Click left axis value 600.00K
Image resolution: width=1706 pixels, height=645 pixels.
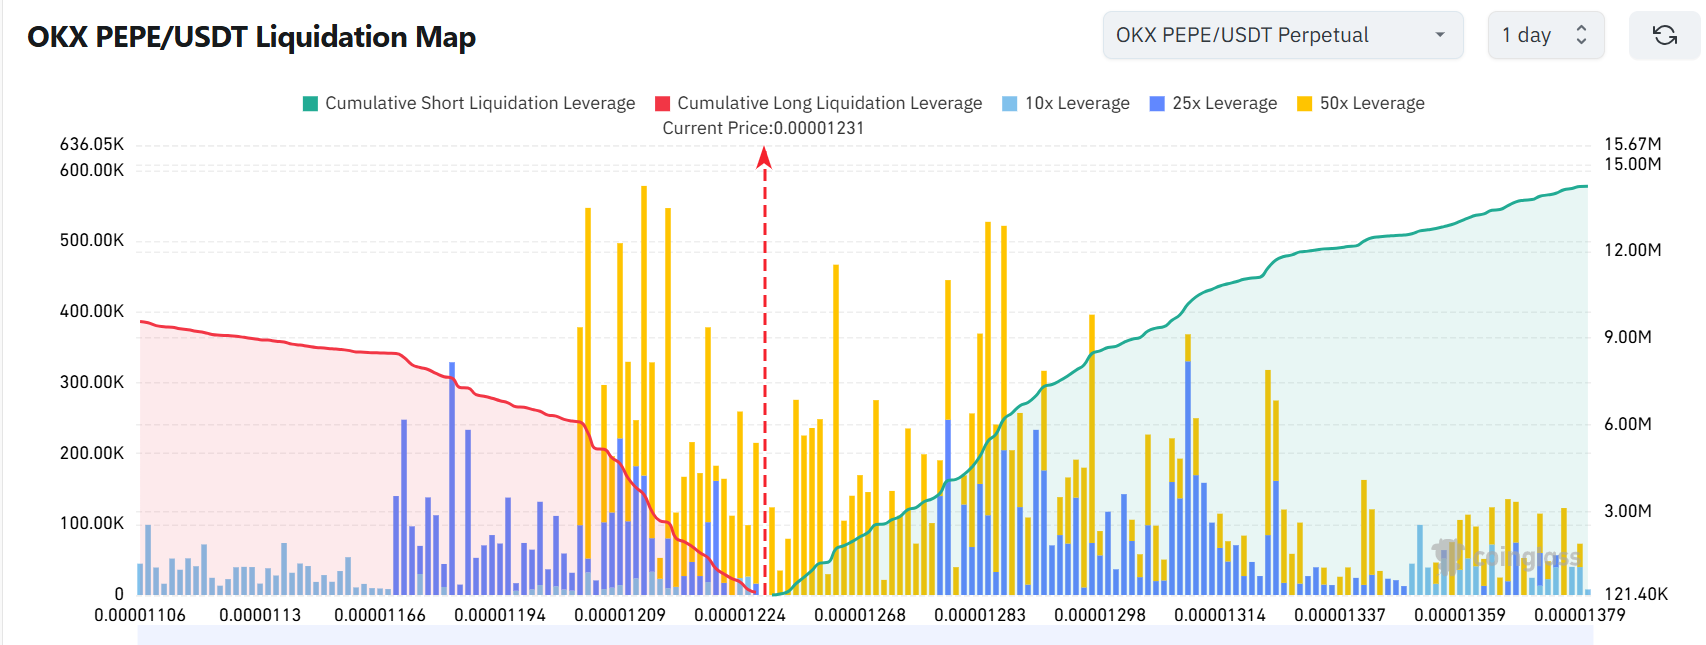[92, 170]
